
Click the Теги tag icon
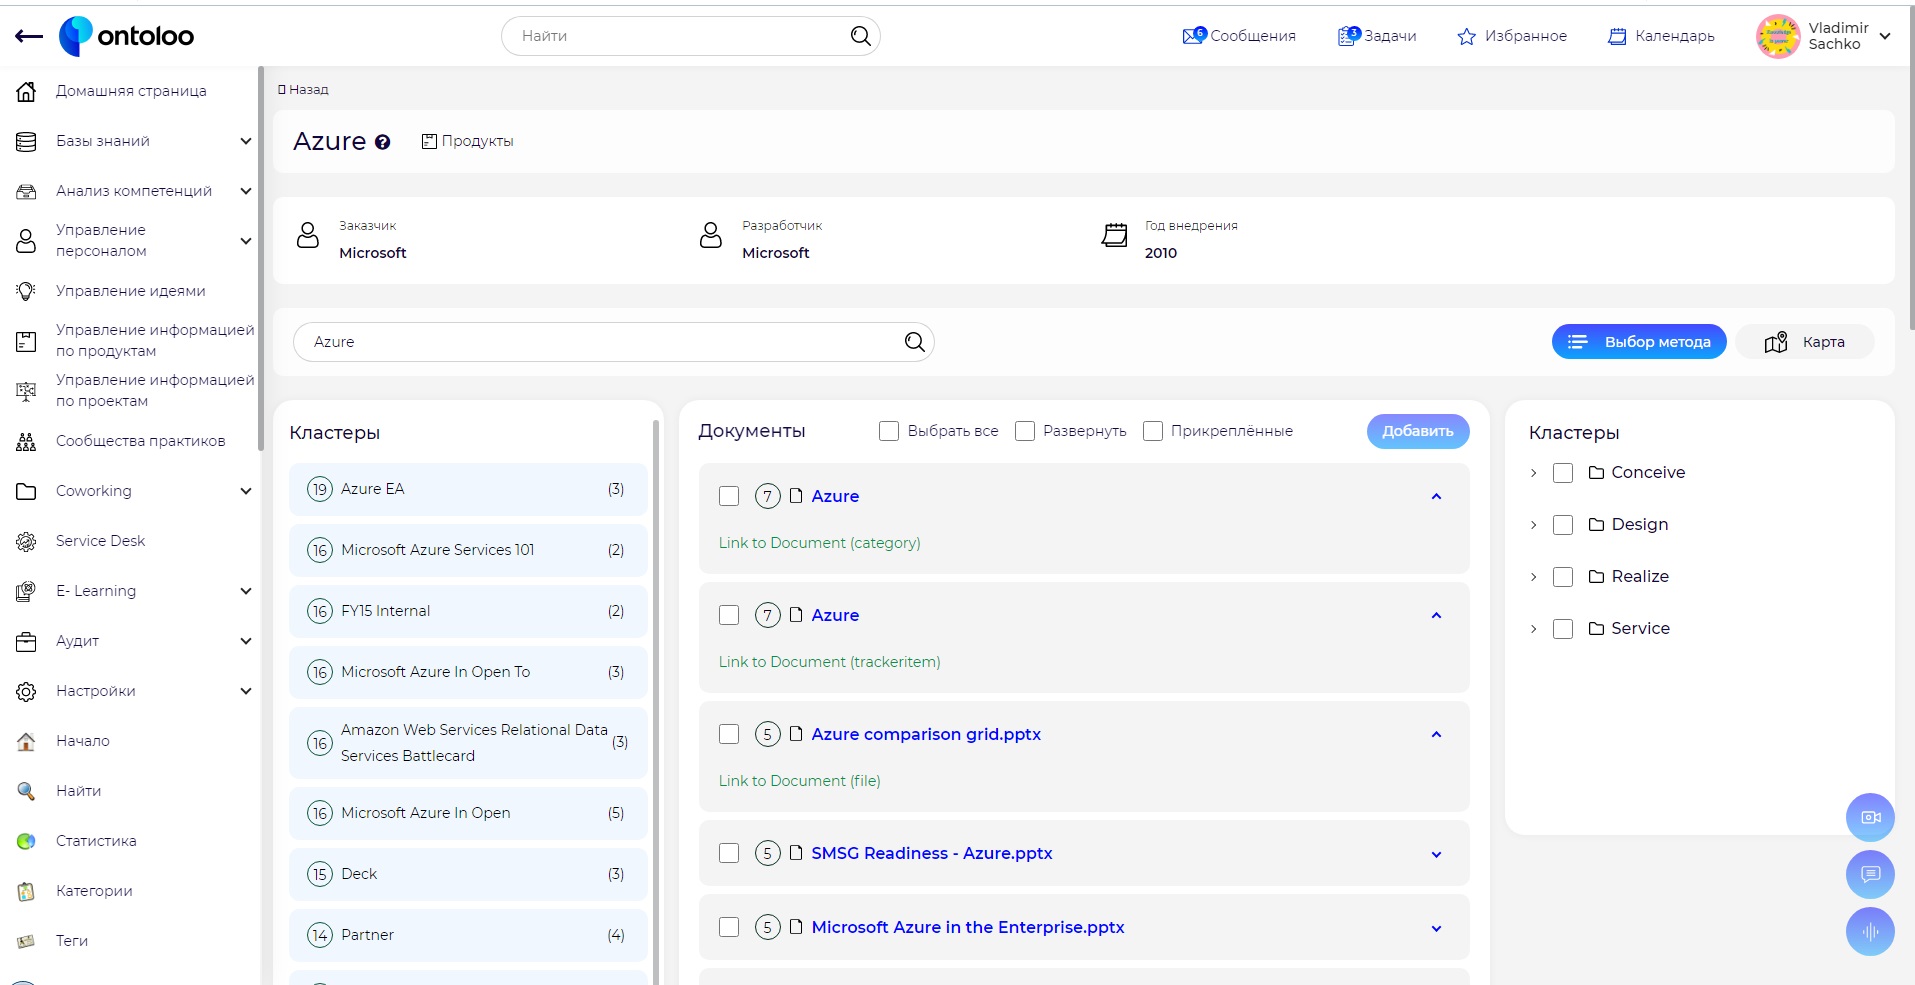click(27, 941)
